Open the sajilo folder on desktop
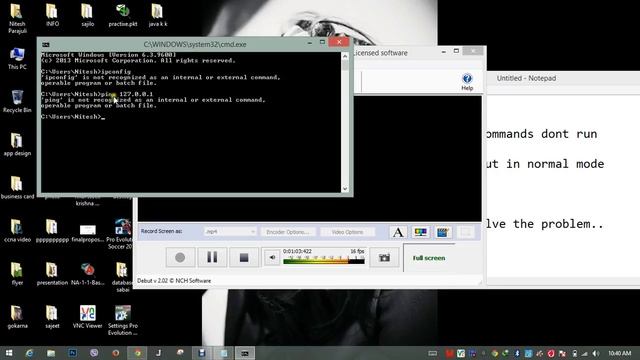The width and height of the screenshot is (640, 360). 87,15
